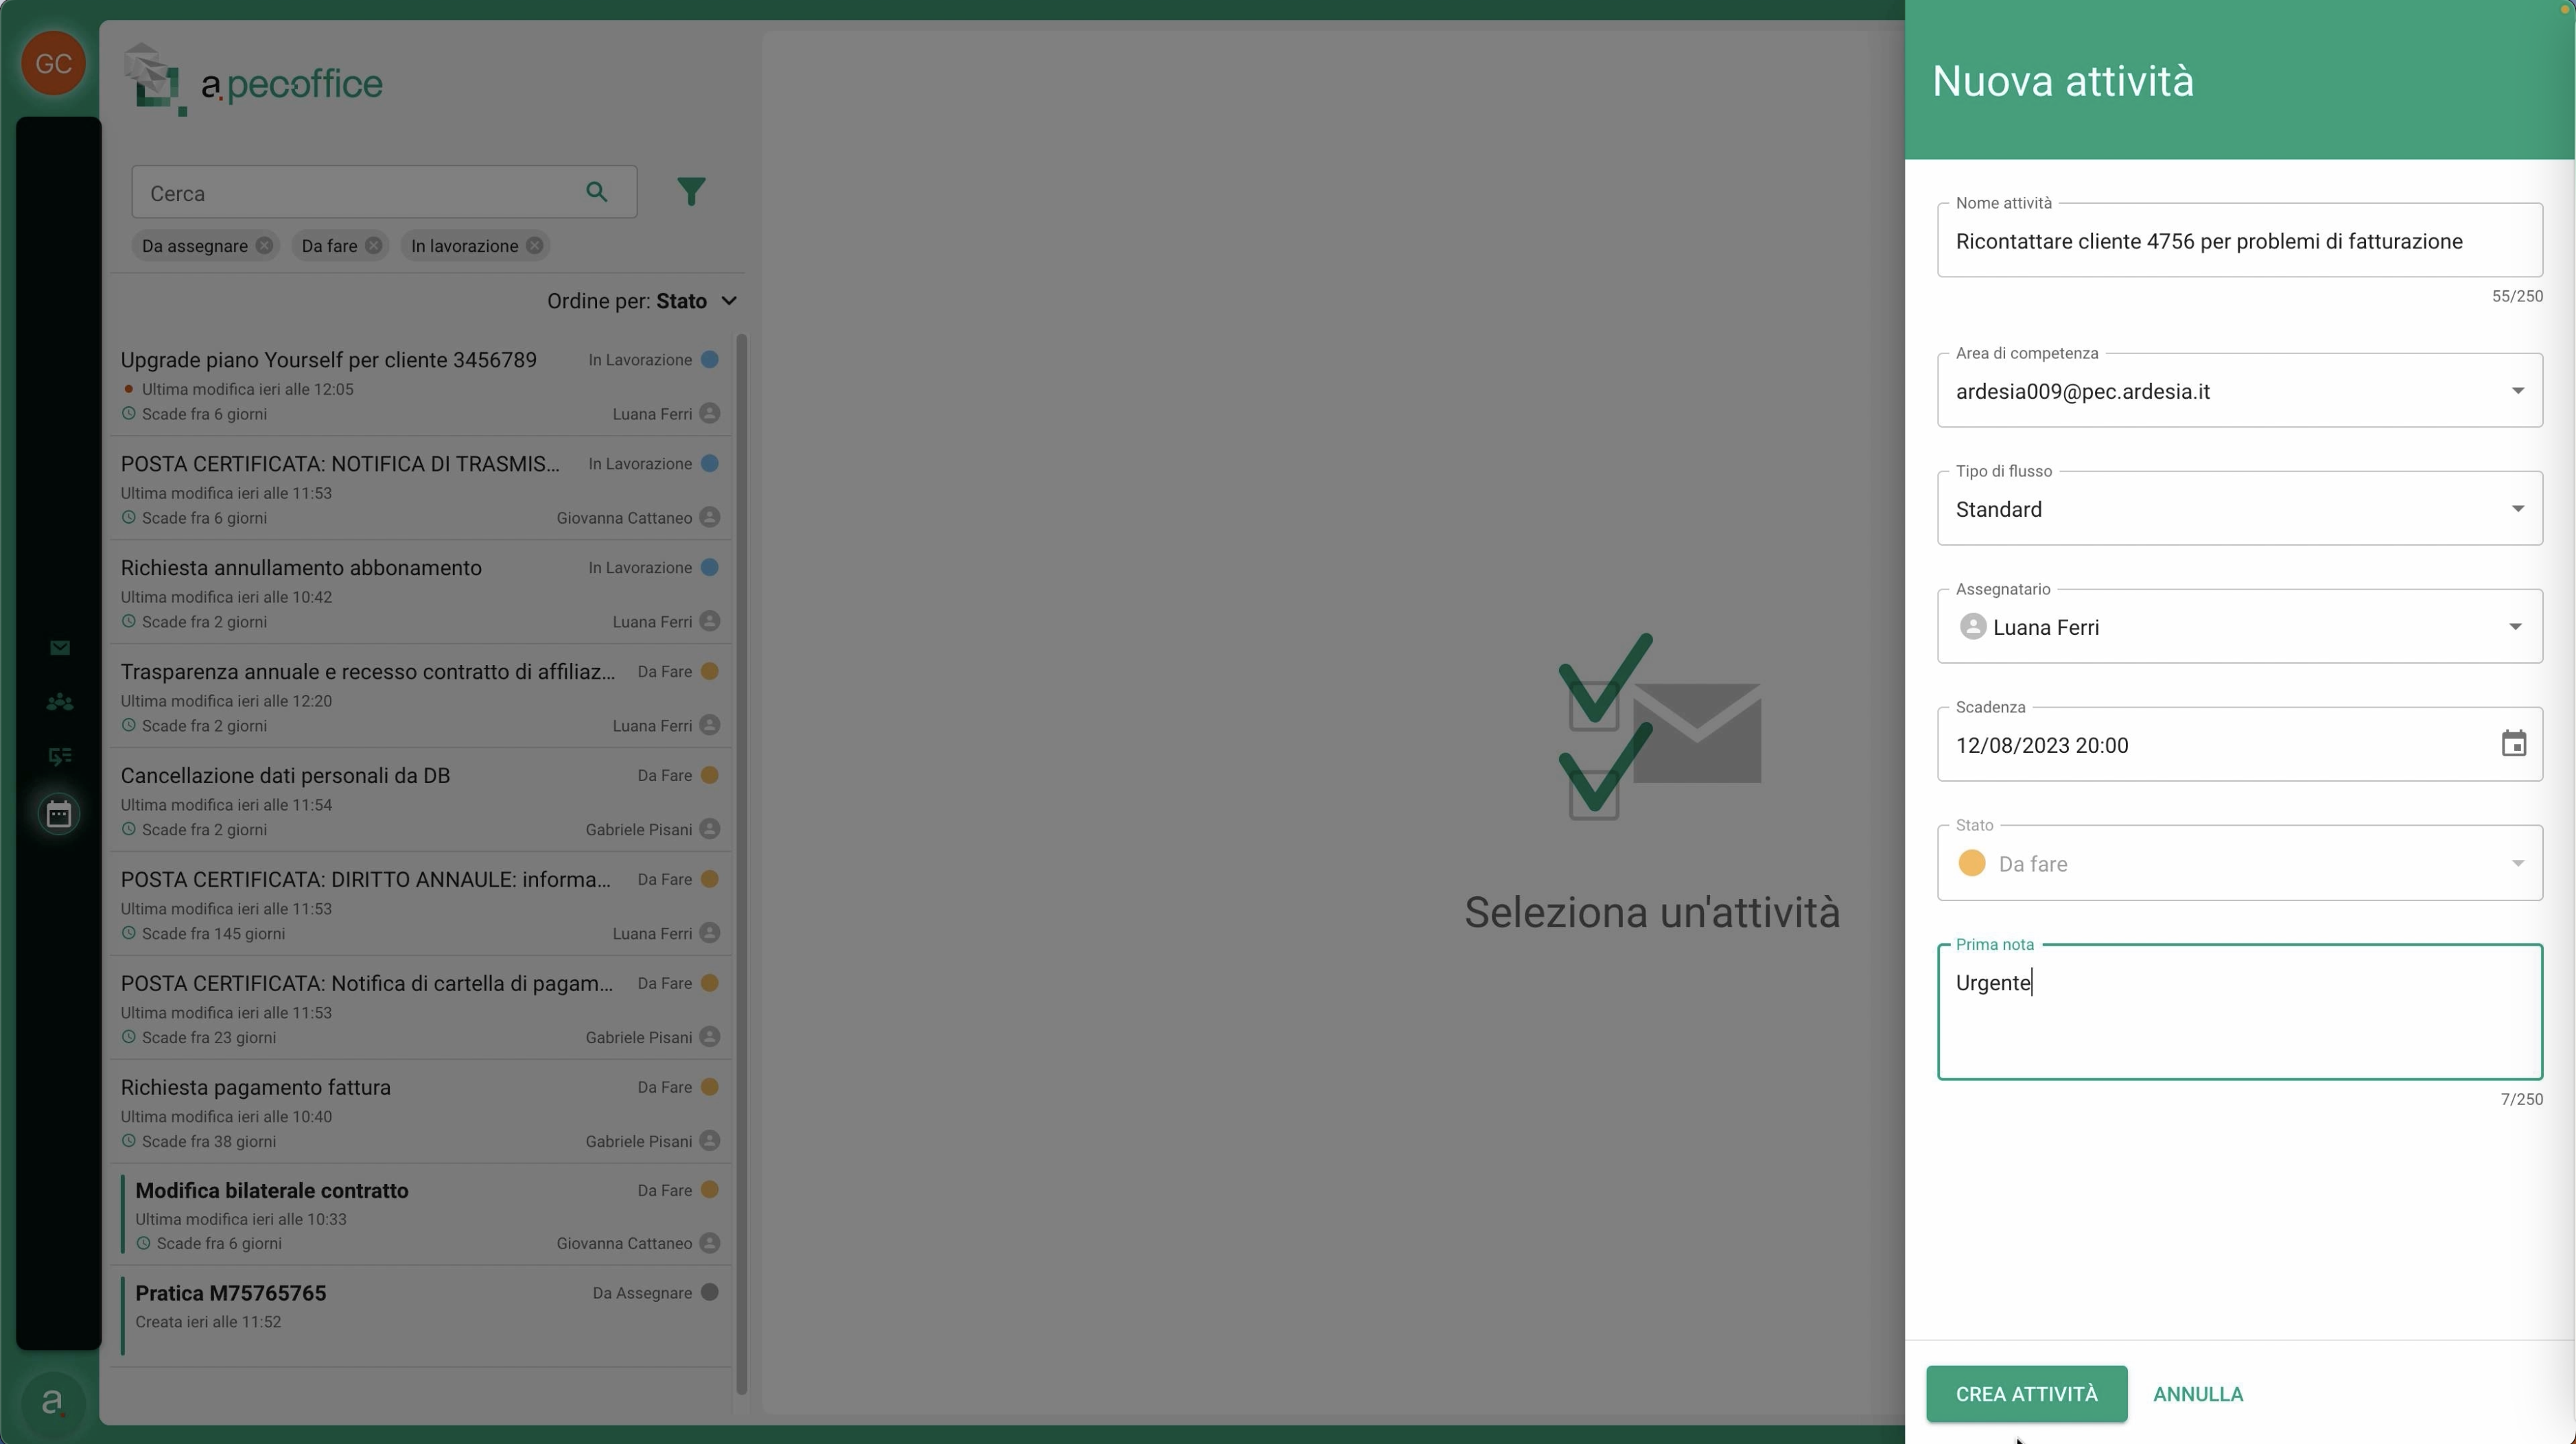Image resolution: width=2576 pixels, height=1444 pixels.
Task: Open the filter funnel icon
Action: (x=691, y=191)
